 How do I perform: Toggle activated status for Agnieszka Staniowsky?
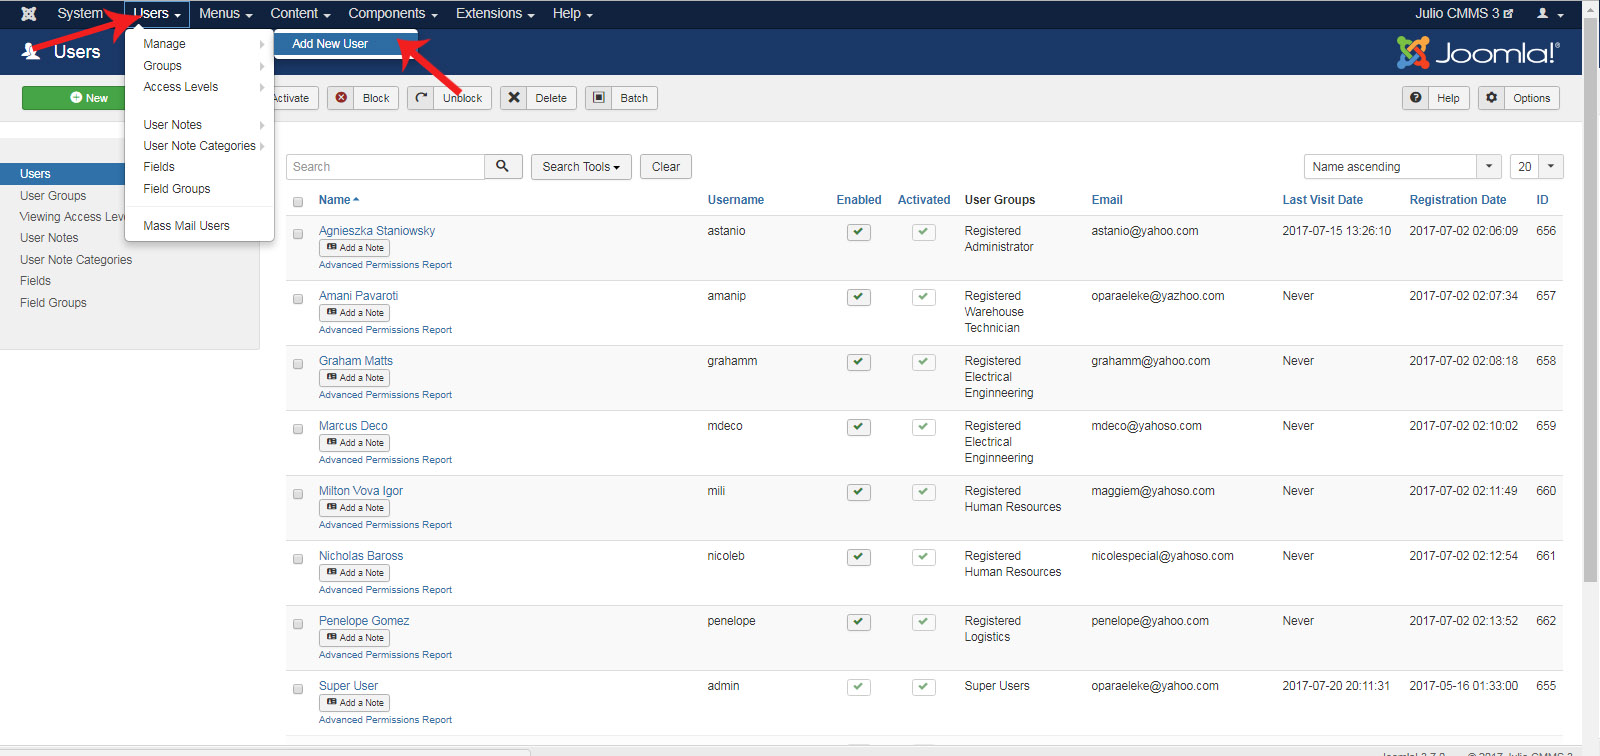click(924, 232)
